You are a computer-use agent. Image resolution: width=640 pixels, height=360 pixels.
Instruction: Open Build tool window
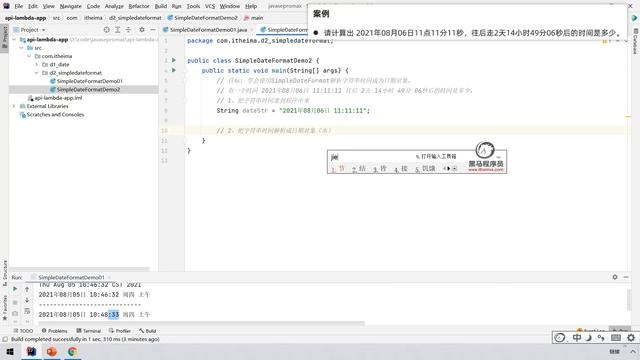(x=147, y=331)
